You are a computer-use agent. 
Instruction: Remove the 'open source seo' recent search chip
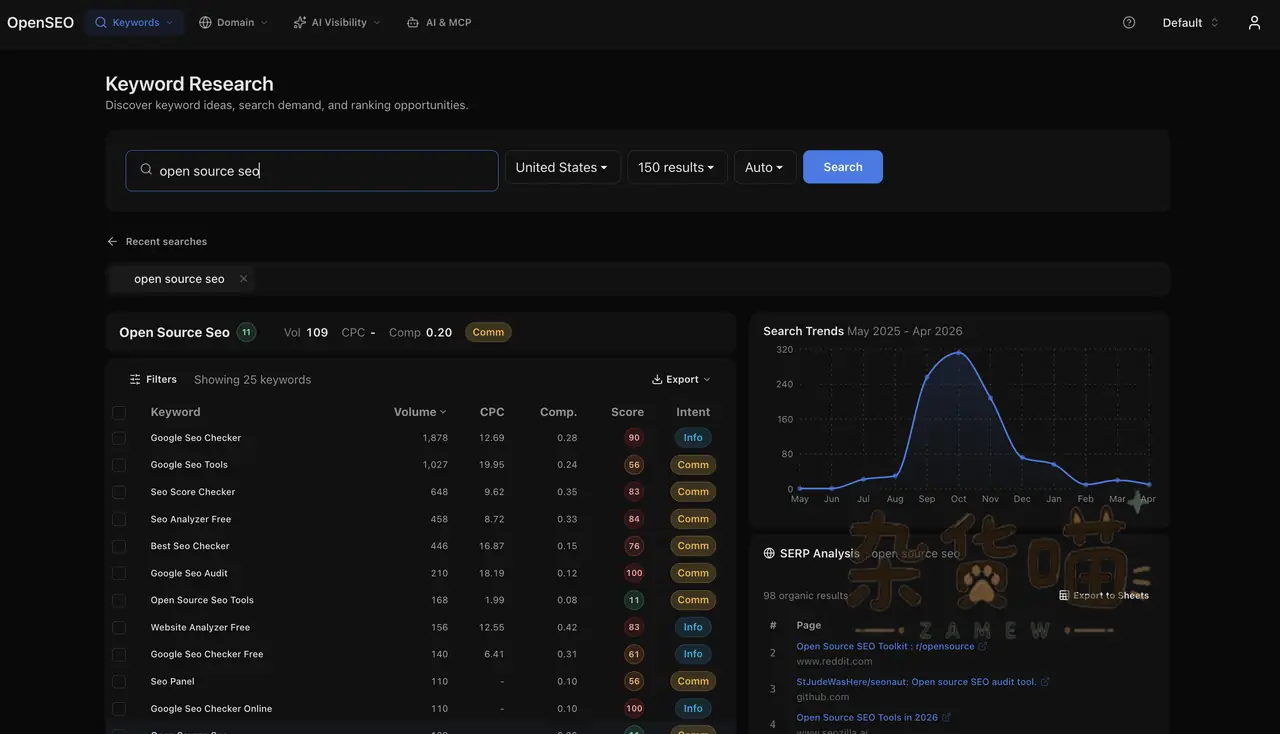[x=243, y=279]
